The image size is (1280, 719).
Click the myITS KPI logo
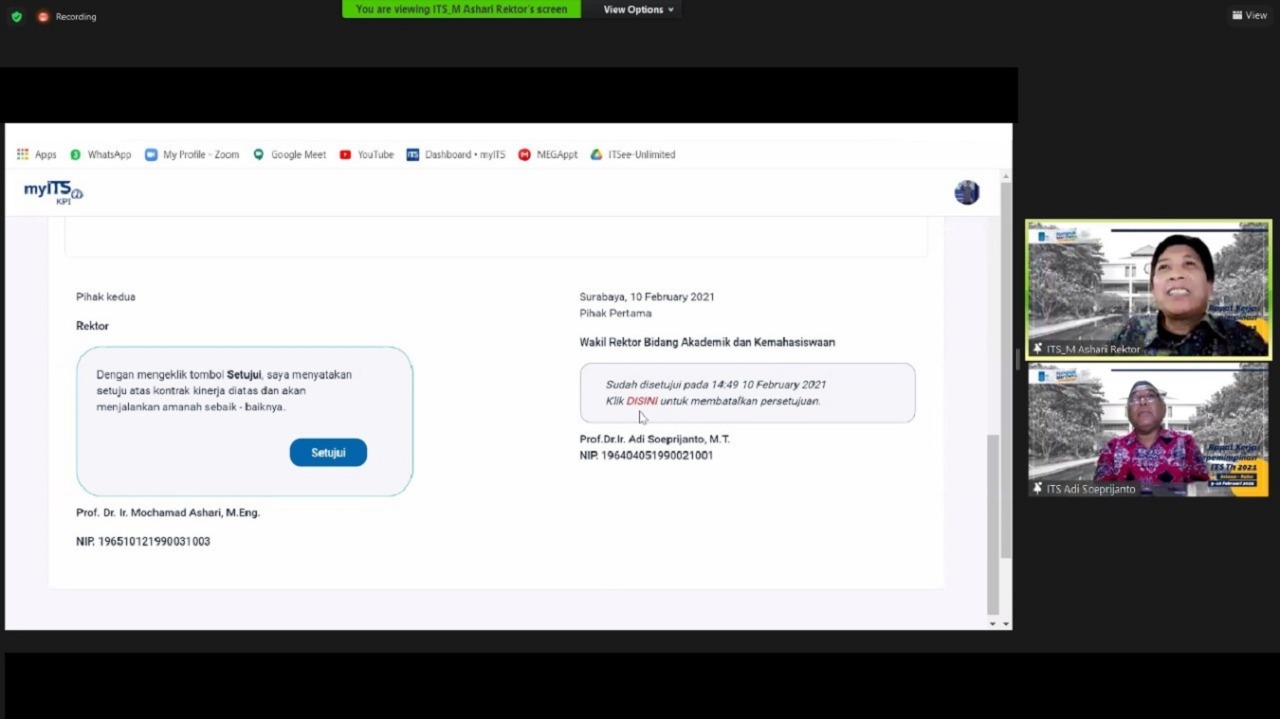coord(53,192)
